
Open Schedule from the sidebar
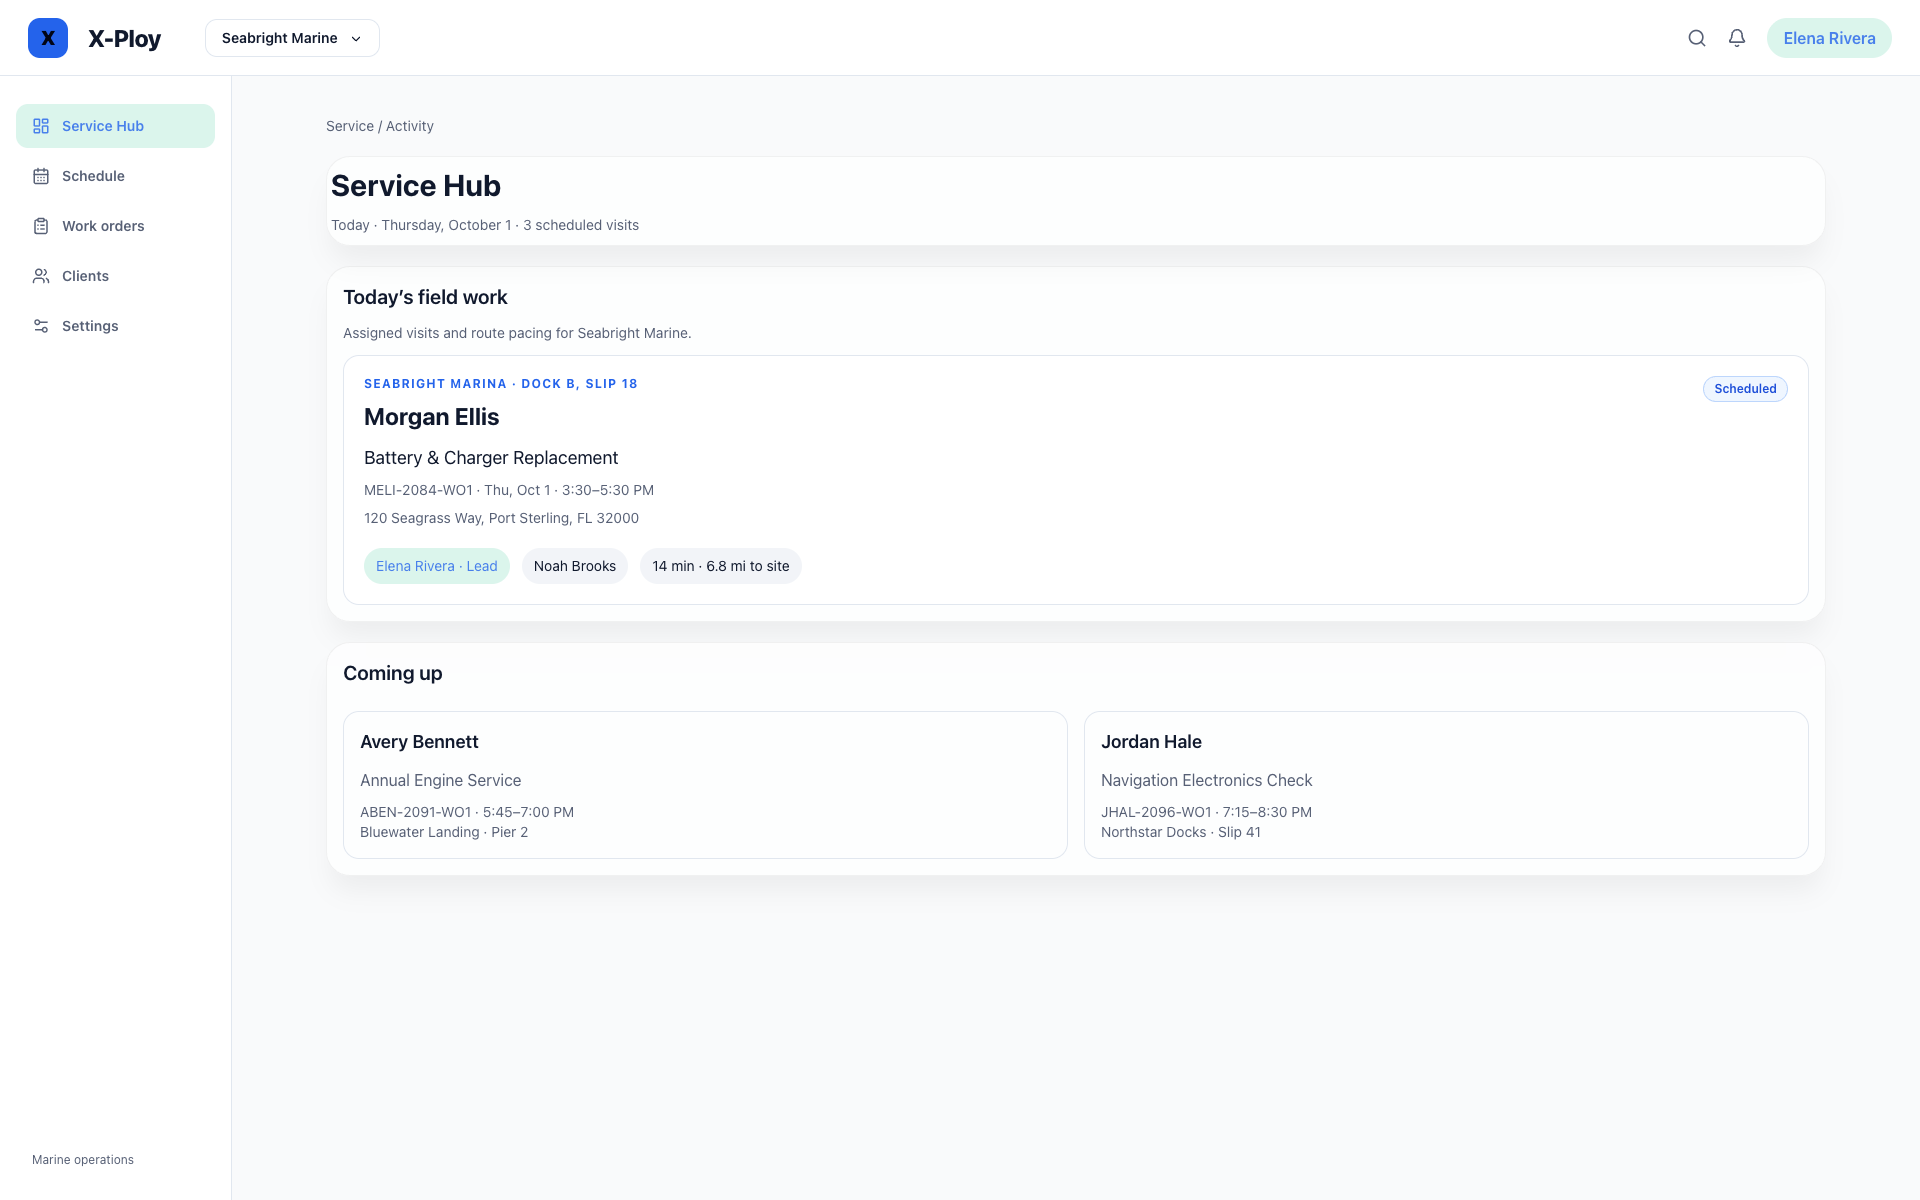click(x=115, y=176)
